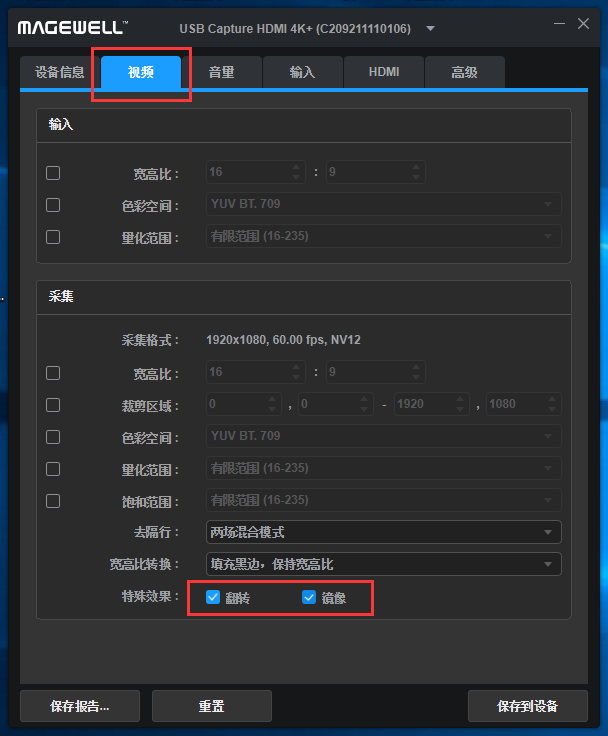Uncheck the 镜像 effect
608x736 pixels.
(x=308, y=597)
